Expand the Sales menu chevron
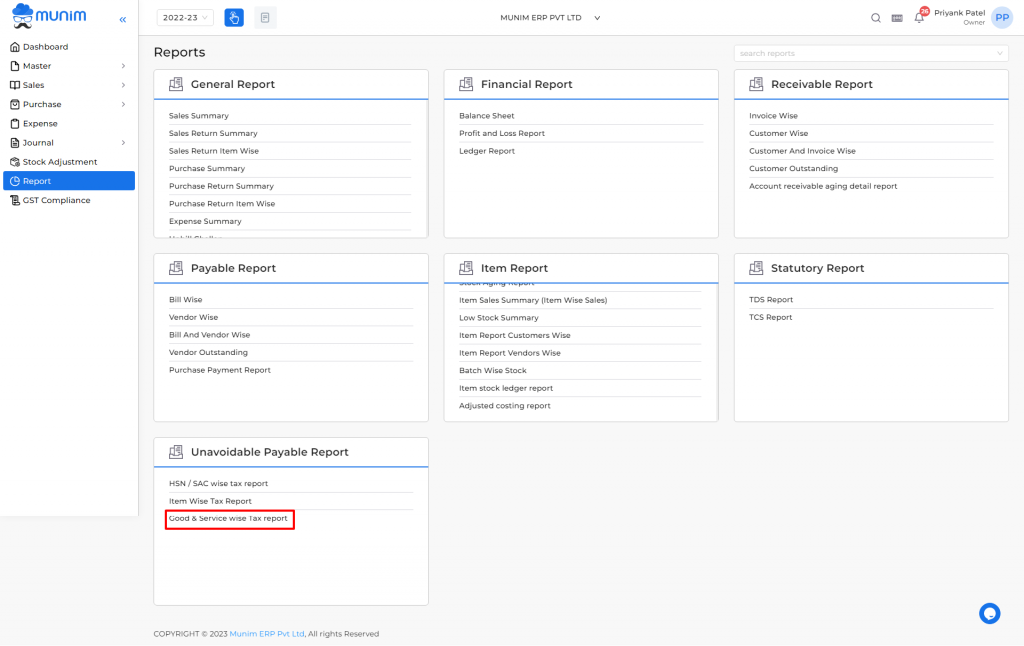The height and width of the screenshot is (646, 1024). pos(123,85)
